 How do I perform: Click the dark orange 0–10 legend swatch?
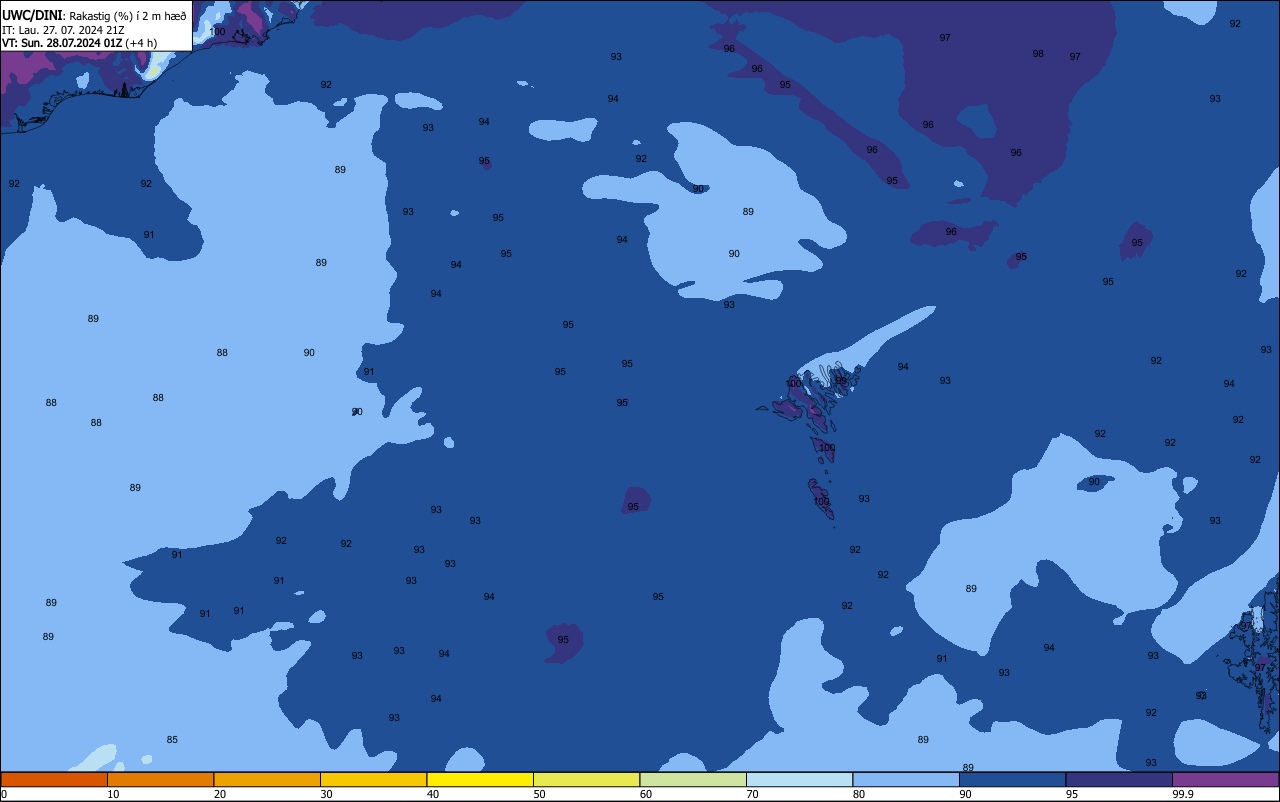click(x=54, y=779)
